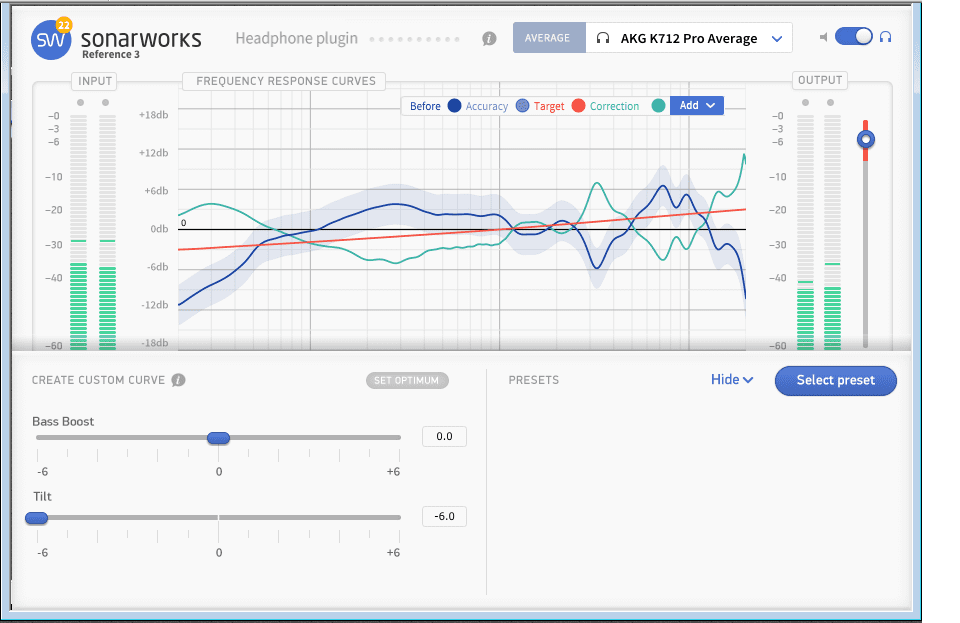Click the row of dots after Headphone plugin
This screenshot has width=960, height=623.
[414, 39]
